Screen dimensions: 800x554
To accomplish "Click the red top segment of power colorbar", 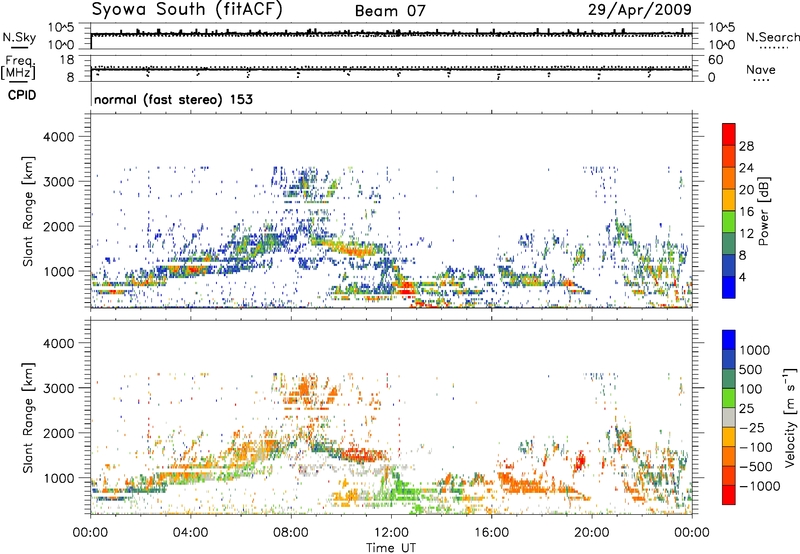I will pos(729,134).
